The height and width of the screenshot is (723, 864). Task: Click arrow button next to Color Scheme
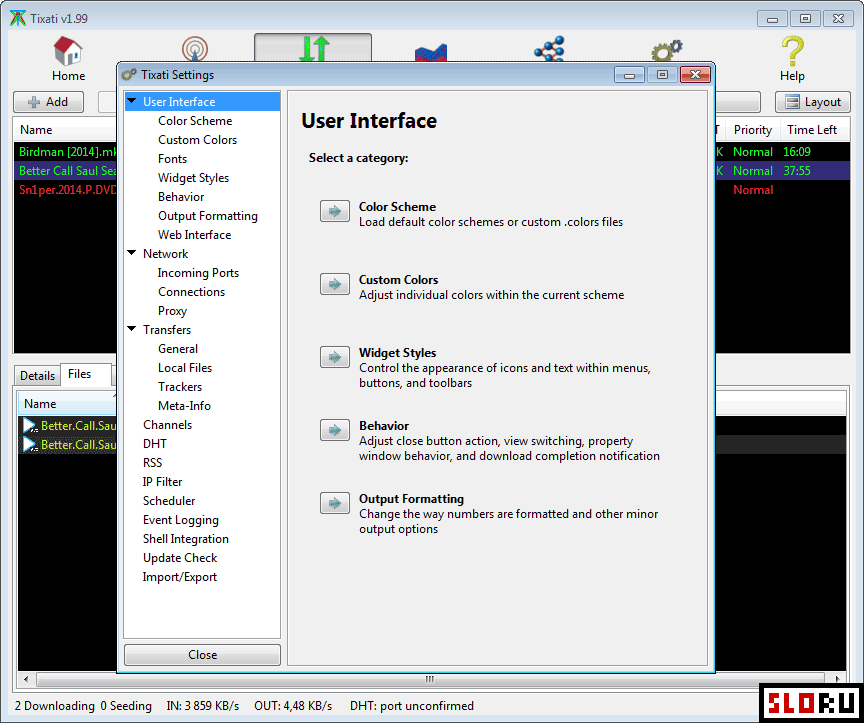[x=334, y=211]
